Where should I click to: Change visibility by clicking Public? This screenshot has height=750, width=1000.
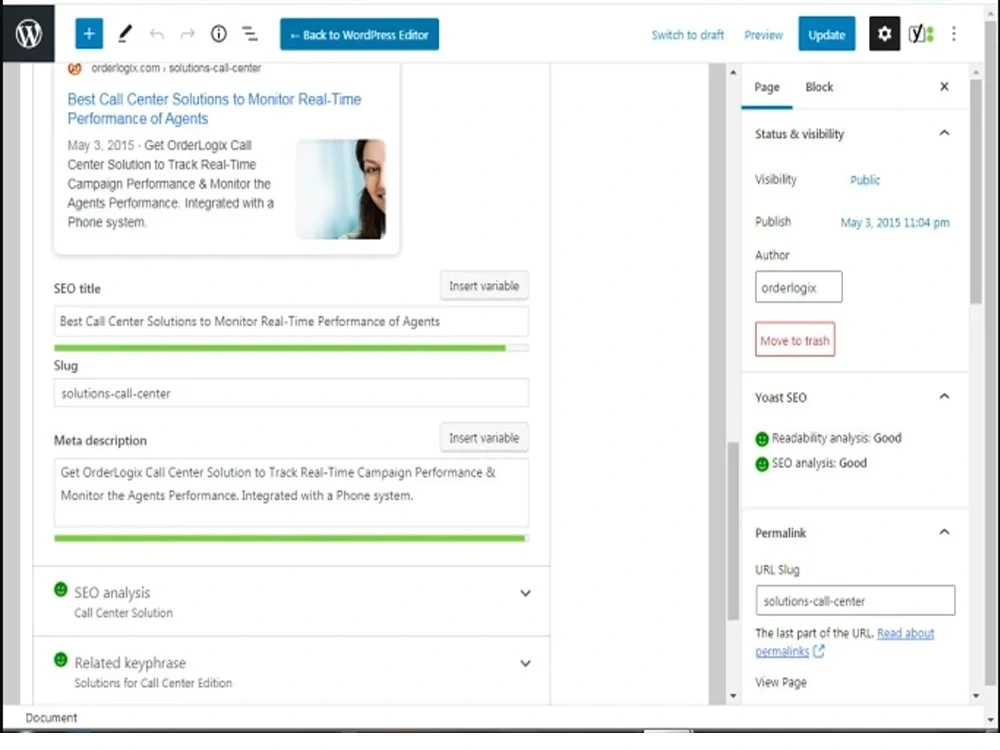(865, 180)
